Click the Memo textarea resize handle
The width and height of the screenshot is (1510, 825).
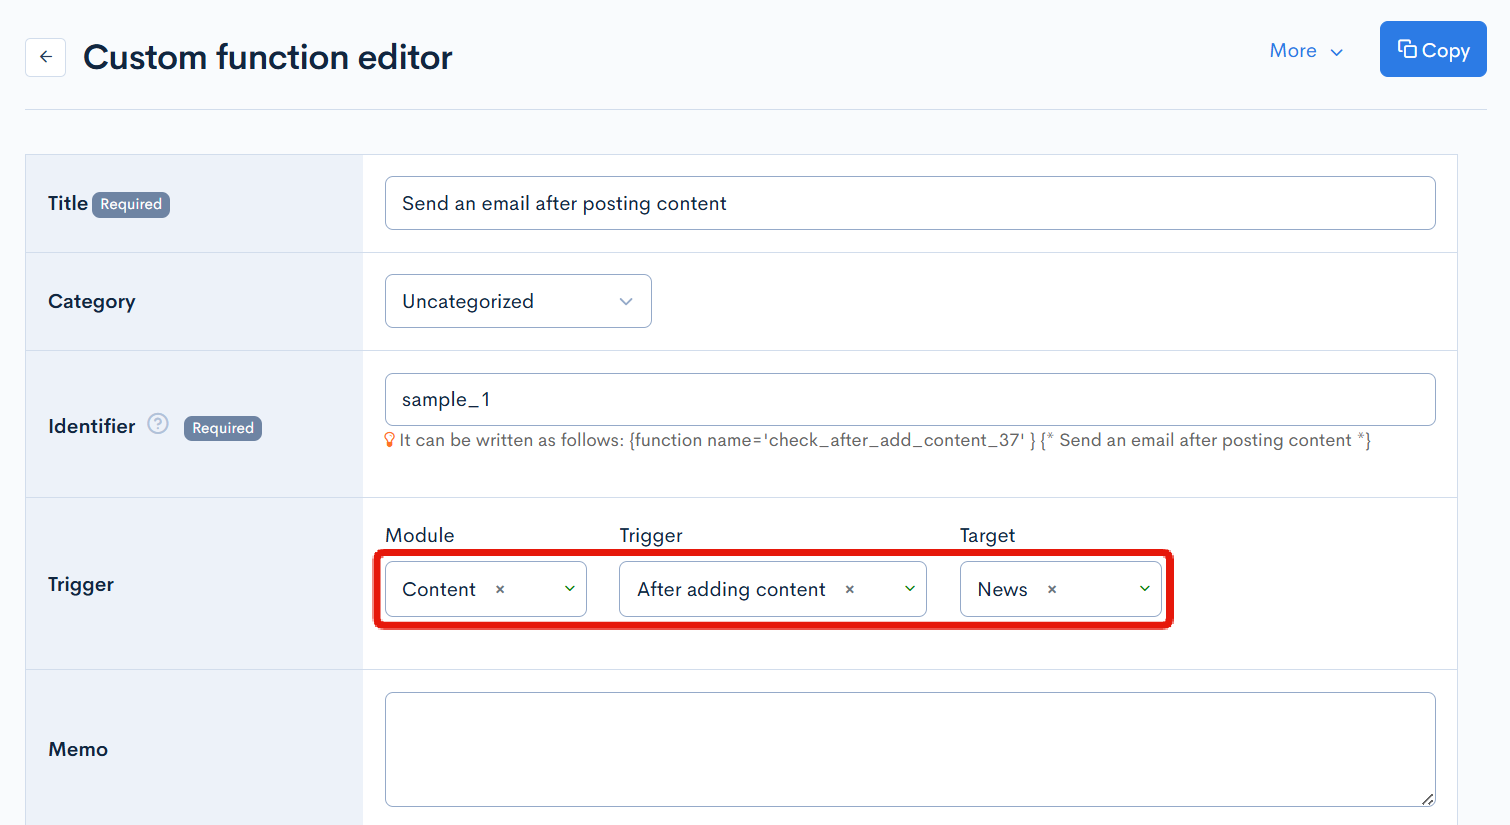click(x=1427, y=798)
